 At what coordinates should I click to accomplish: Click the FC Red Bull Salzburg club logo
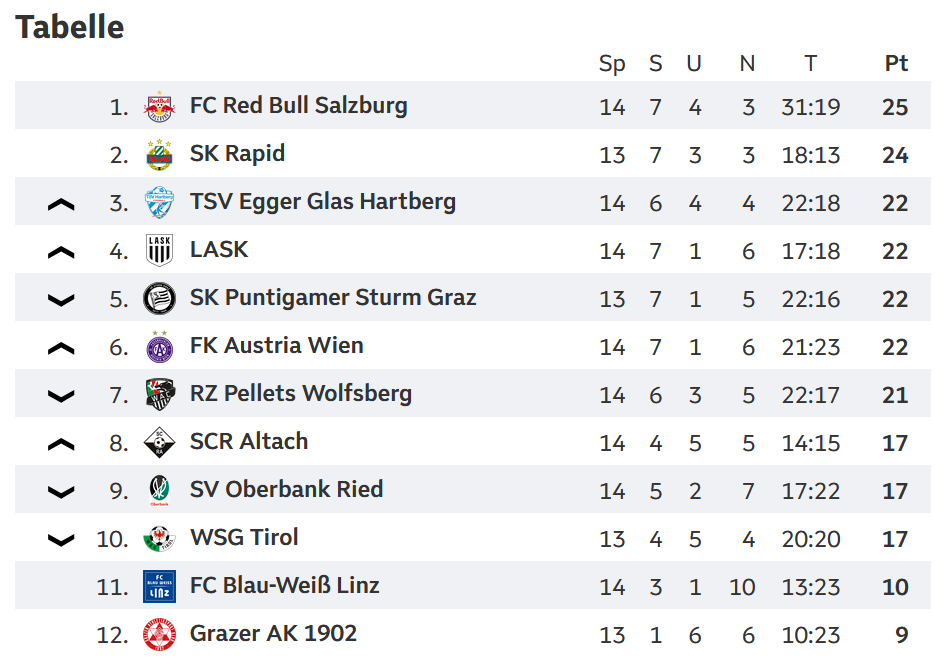160,105
